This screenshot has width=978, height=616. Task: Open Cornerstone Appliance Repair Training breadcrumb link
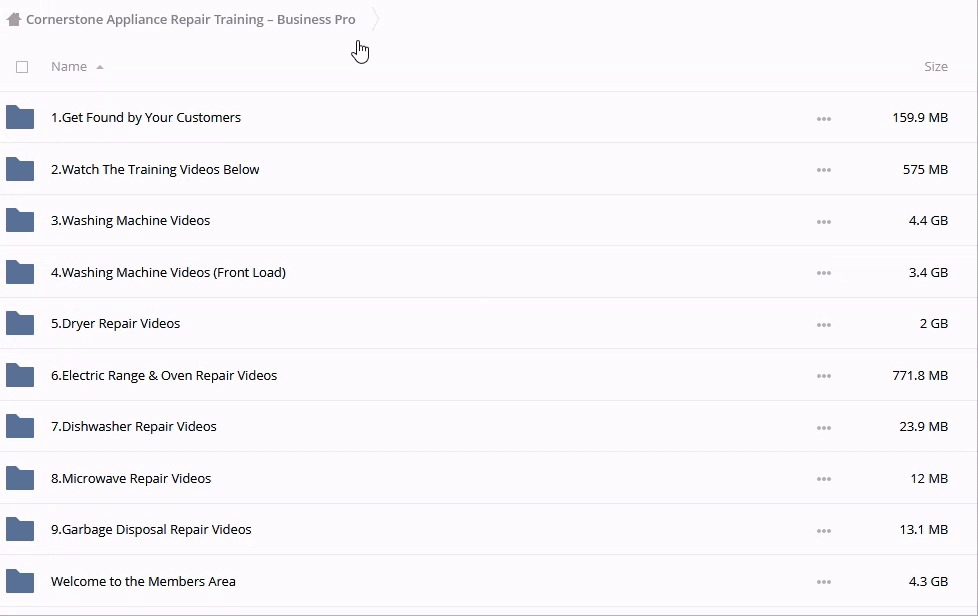(190, 20)
